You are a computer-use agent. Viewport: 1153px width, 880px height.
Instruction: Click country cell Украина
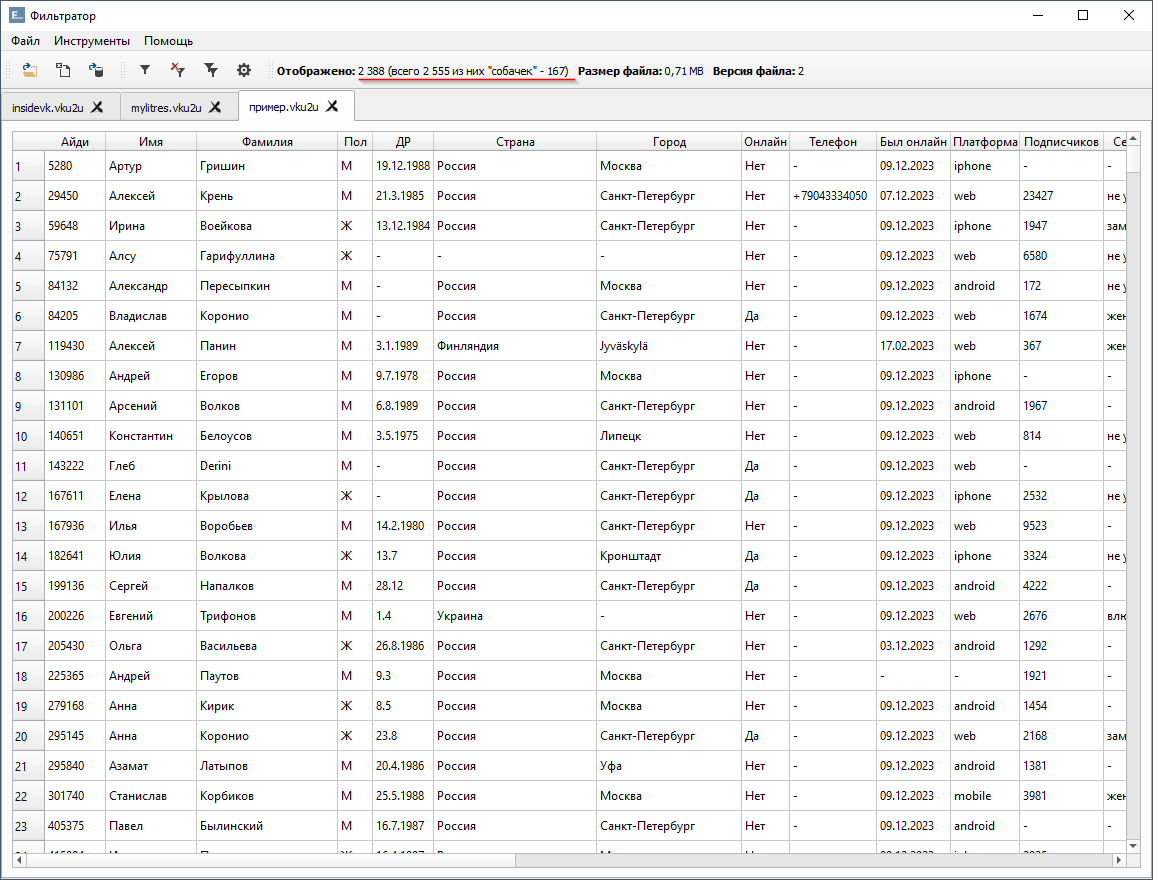515,616
